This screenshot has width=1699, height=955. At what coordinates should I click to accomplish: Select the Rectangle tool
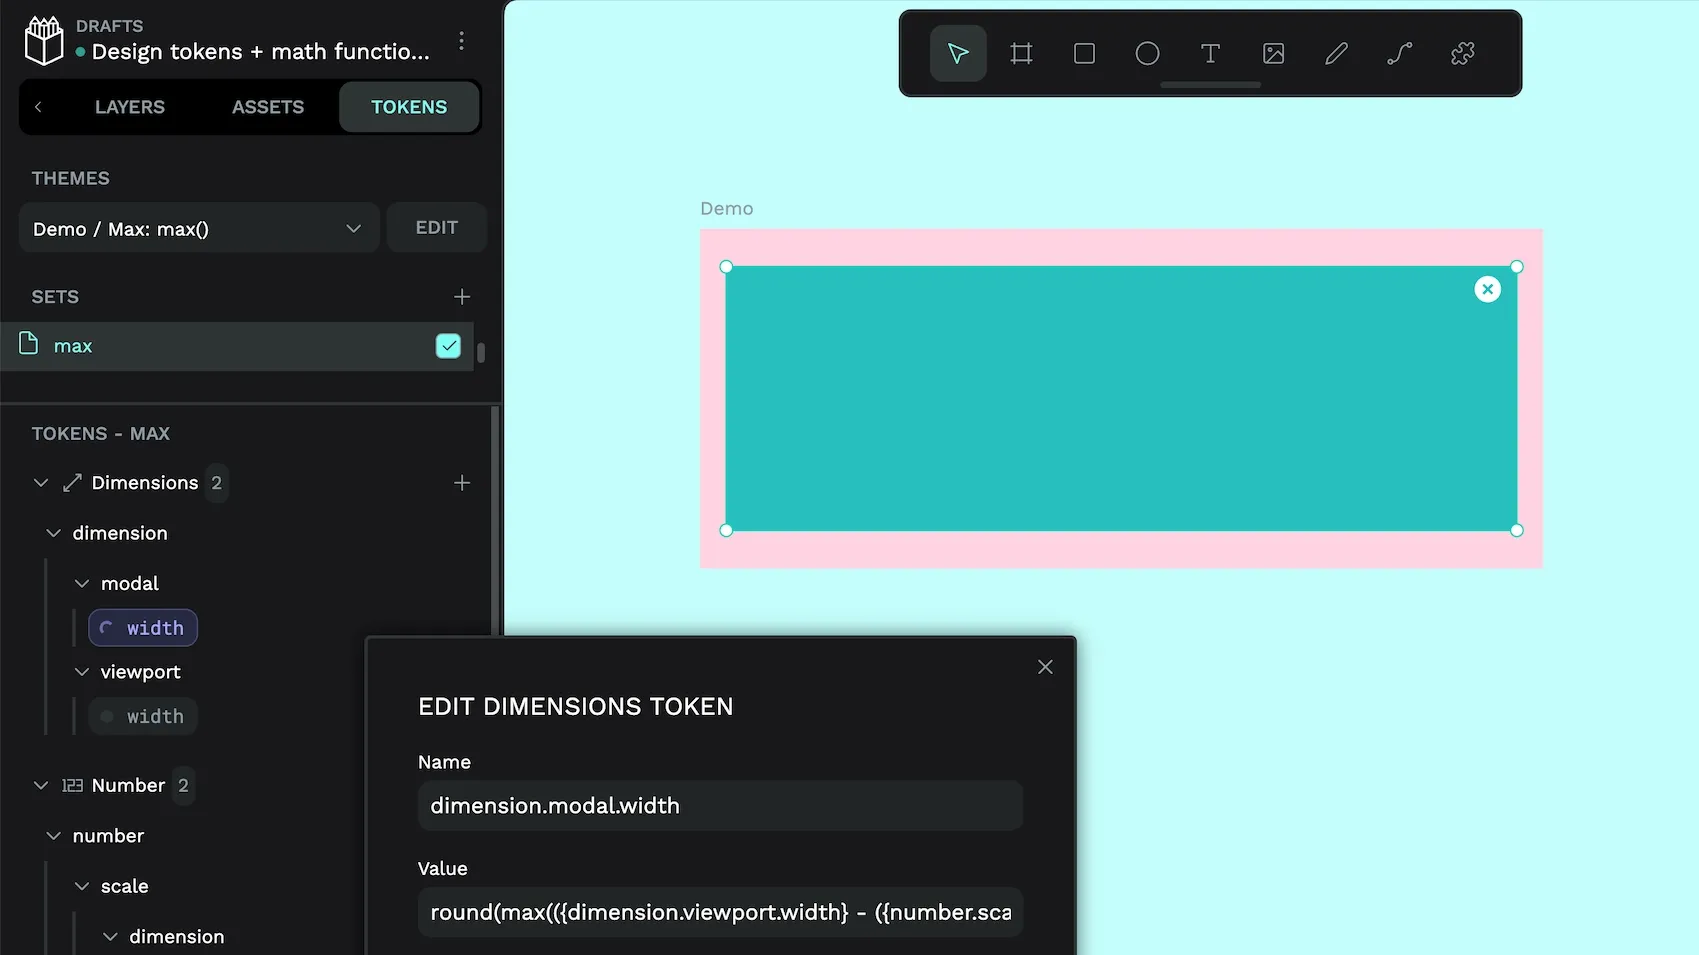click(1084, 53)
